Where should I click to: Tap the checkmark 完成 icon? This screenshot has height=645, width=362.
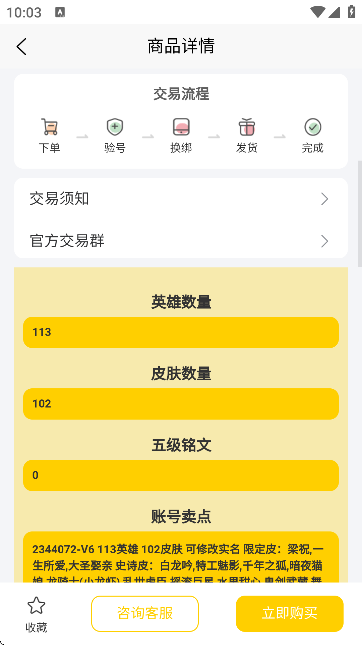[x=313, y=127]
